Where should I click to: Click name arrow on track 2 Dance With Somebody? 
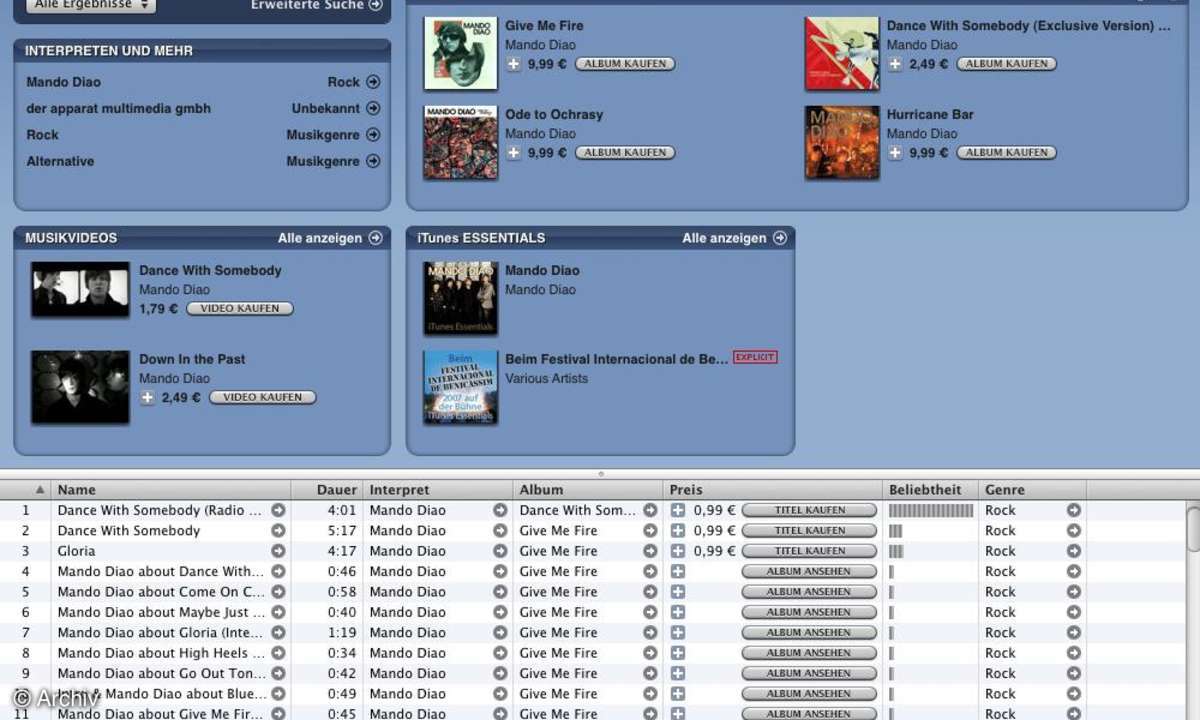coord(278,531)
